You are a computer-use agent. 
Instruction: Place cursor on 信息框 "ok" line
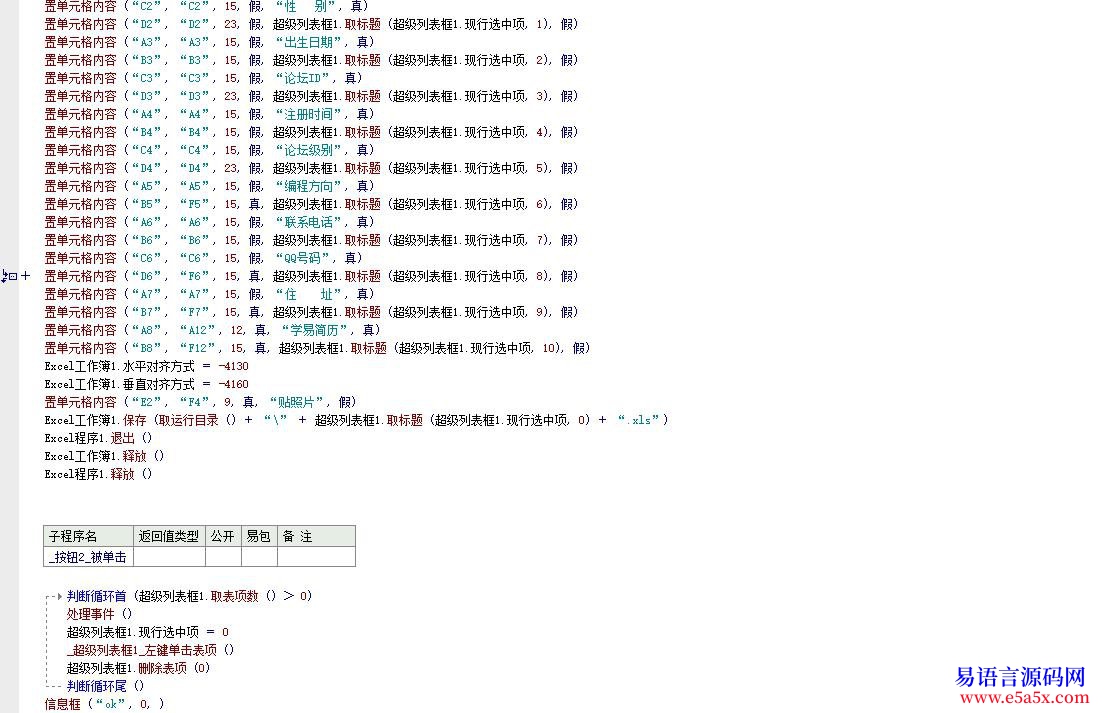[x=104, y=704]
